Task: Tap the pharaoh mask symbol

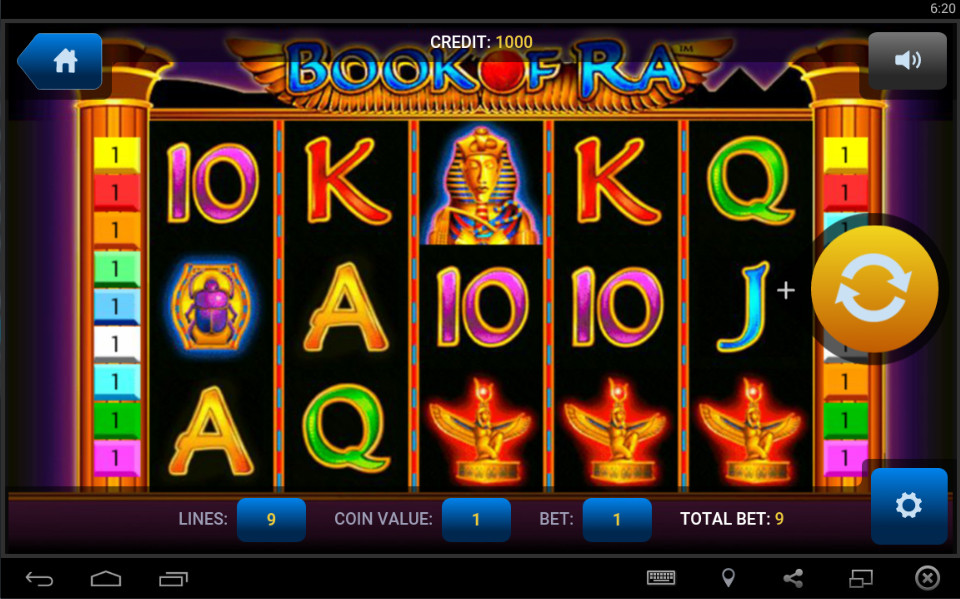Action: pos(481,184)
